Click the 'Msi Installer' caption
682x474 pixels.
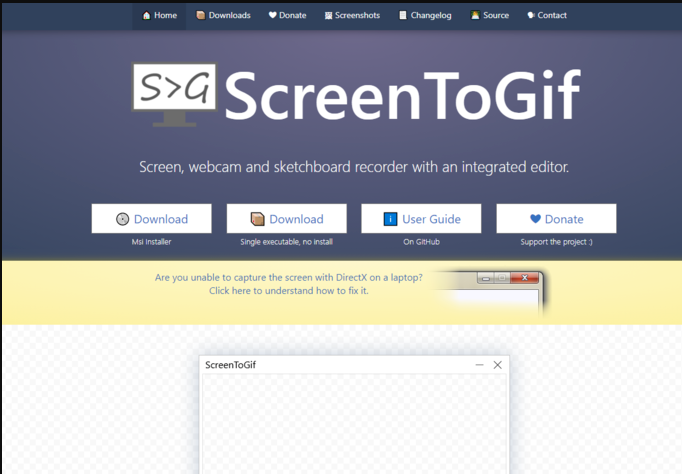(151, 242)
